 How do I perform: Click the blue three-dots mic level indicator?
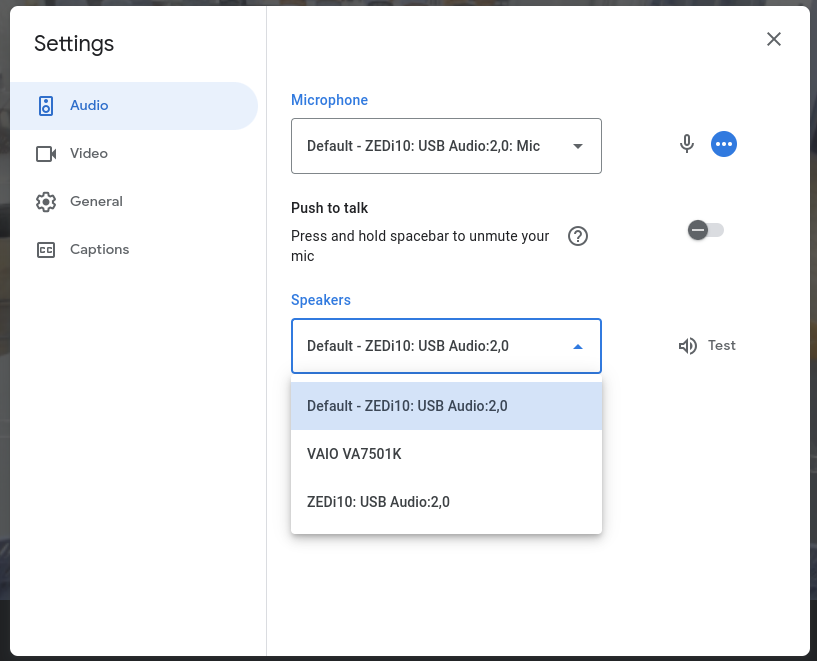pyautogui.click(x=724, y=144)
